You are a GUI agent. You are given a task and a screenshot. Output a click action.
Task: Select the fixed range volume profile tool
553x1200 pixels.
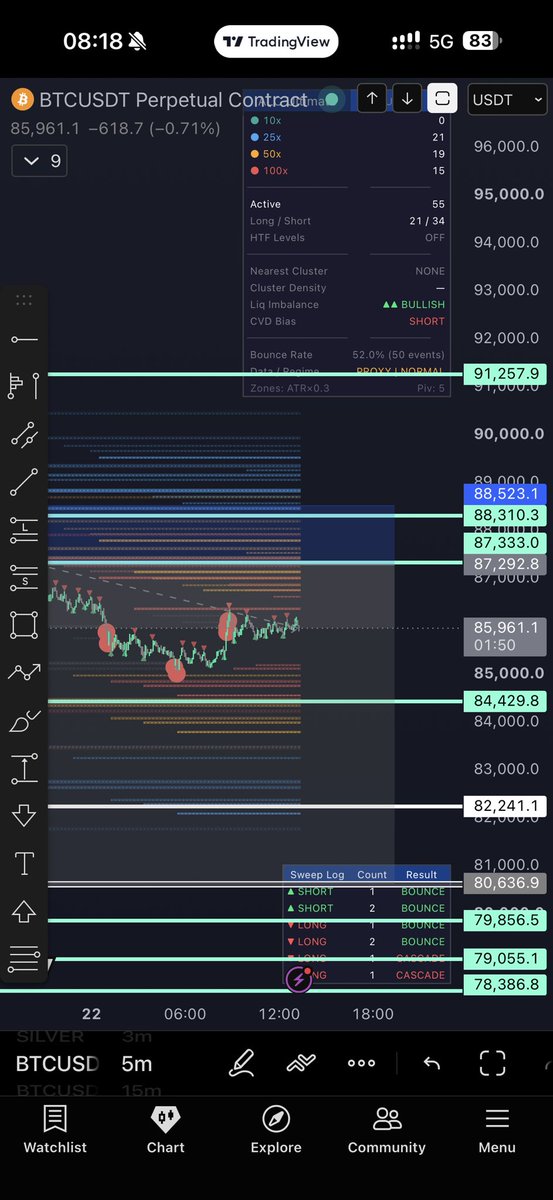click(24, 386)
